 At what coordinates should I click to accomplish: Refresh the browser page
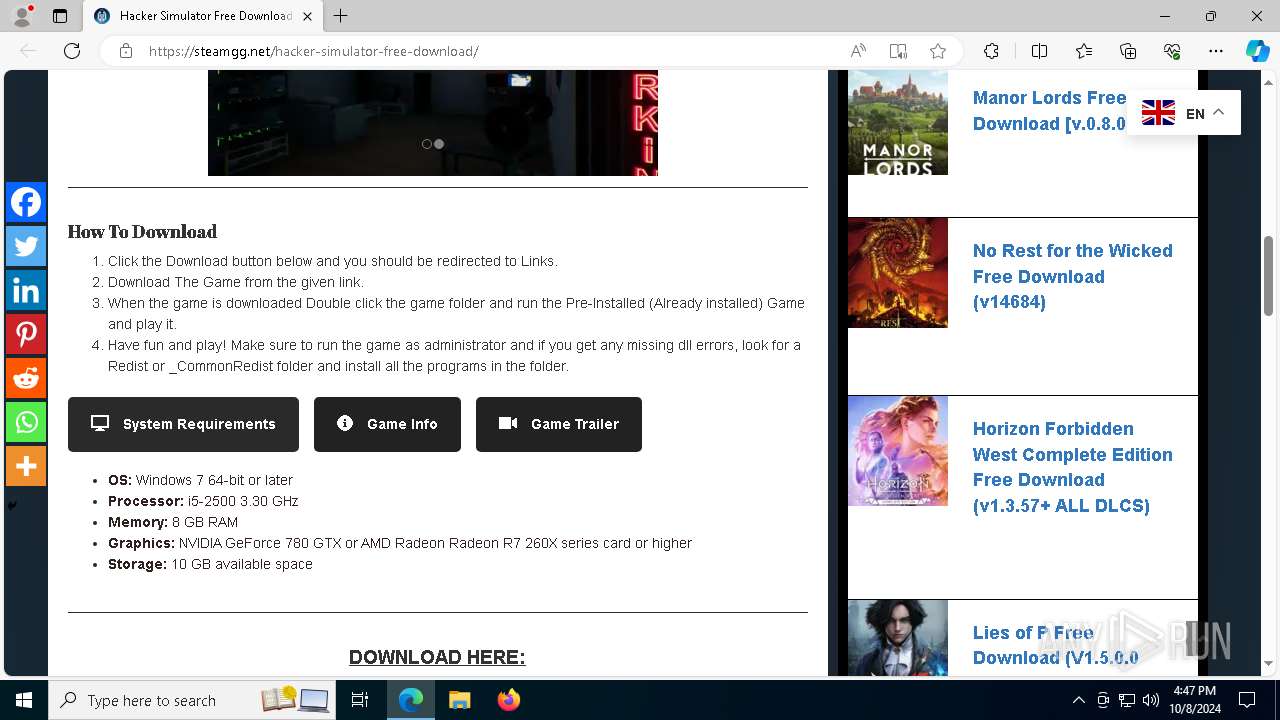click(x=72, y=51)
